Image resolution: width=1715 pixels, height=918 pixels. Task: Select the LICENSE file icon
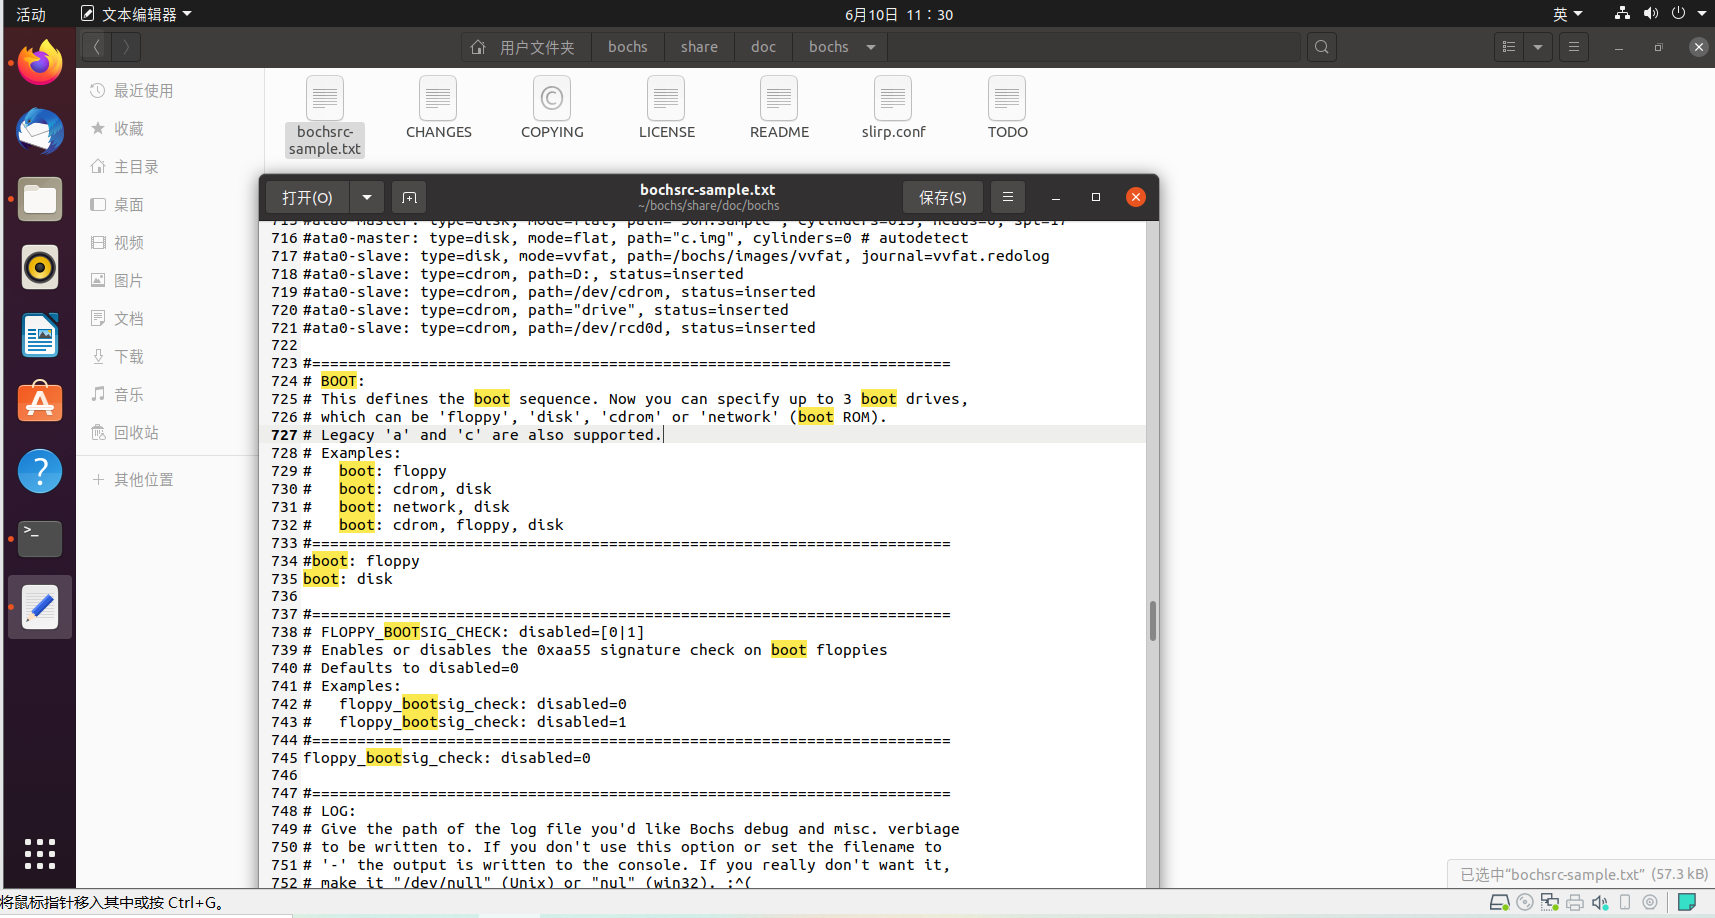pos(666,108)
